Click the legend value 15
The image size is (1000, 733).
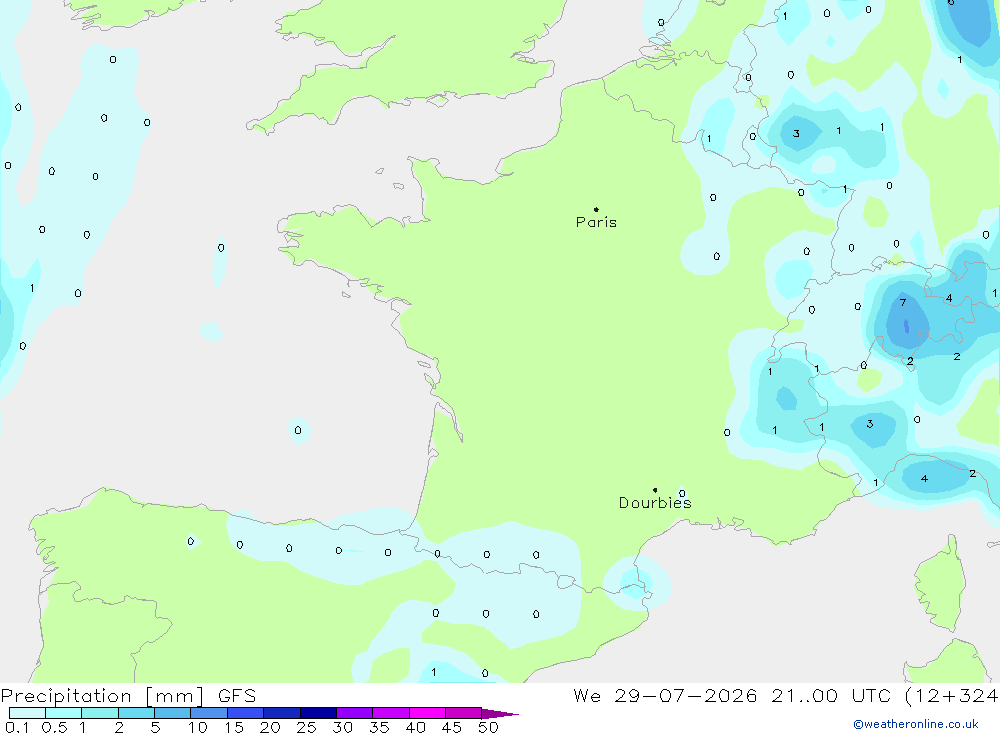click(x=234, y=727)
